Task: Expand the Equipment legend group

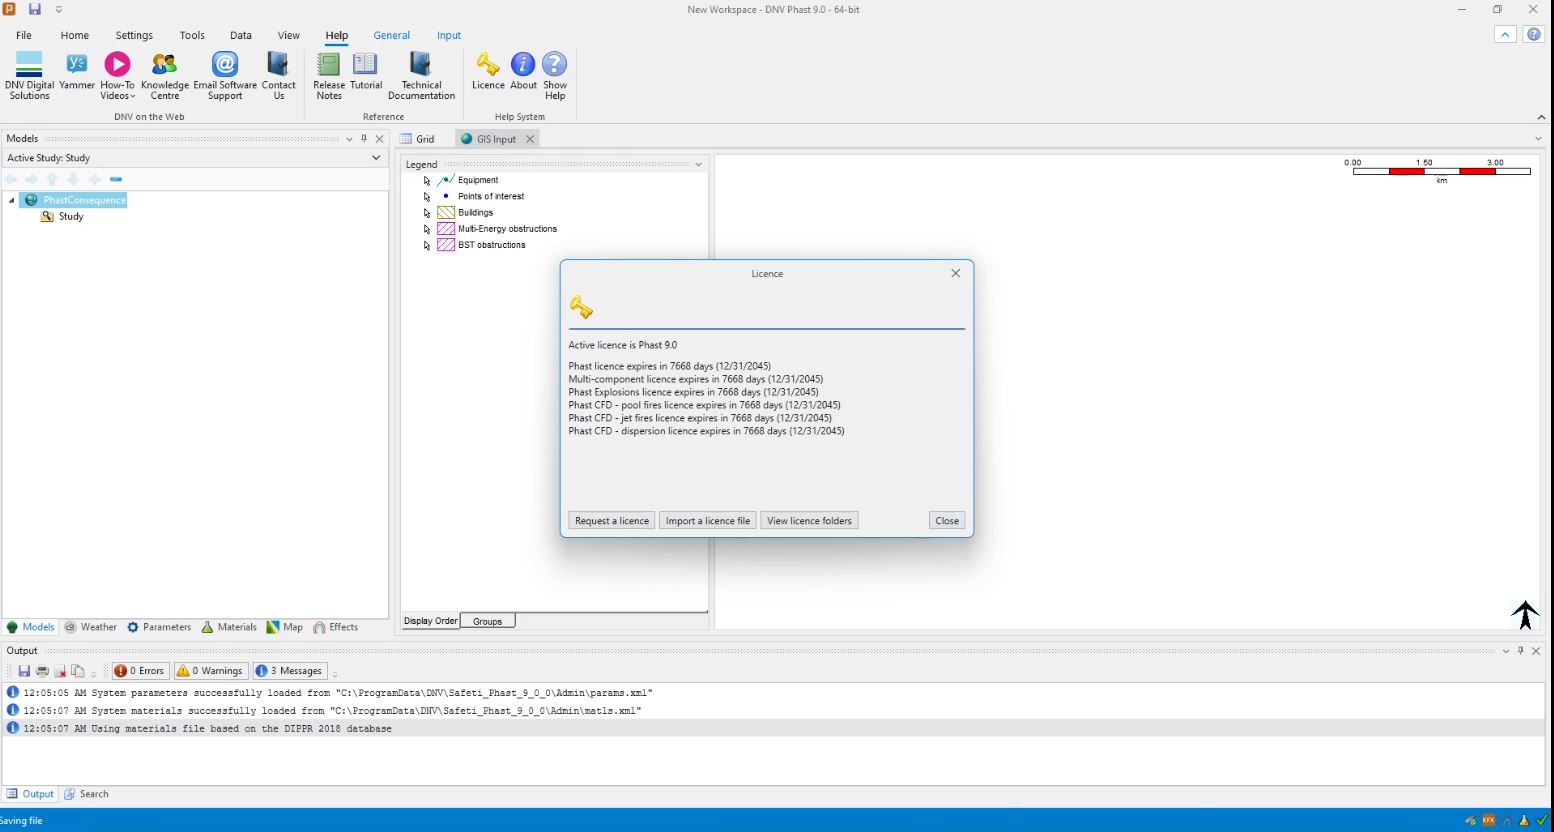Action: (x=427, y=181)
